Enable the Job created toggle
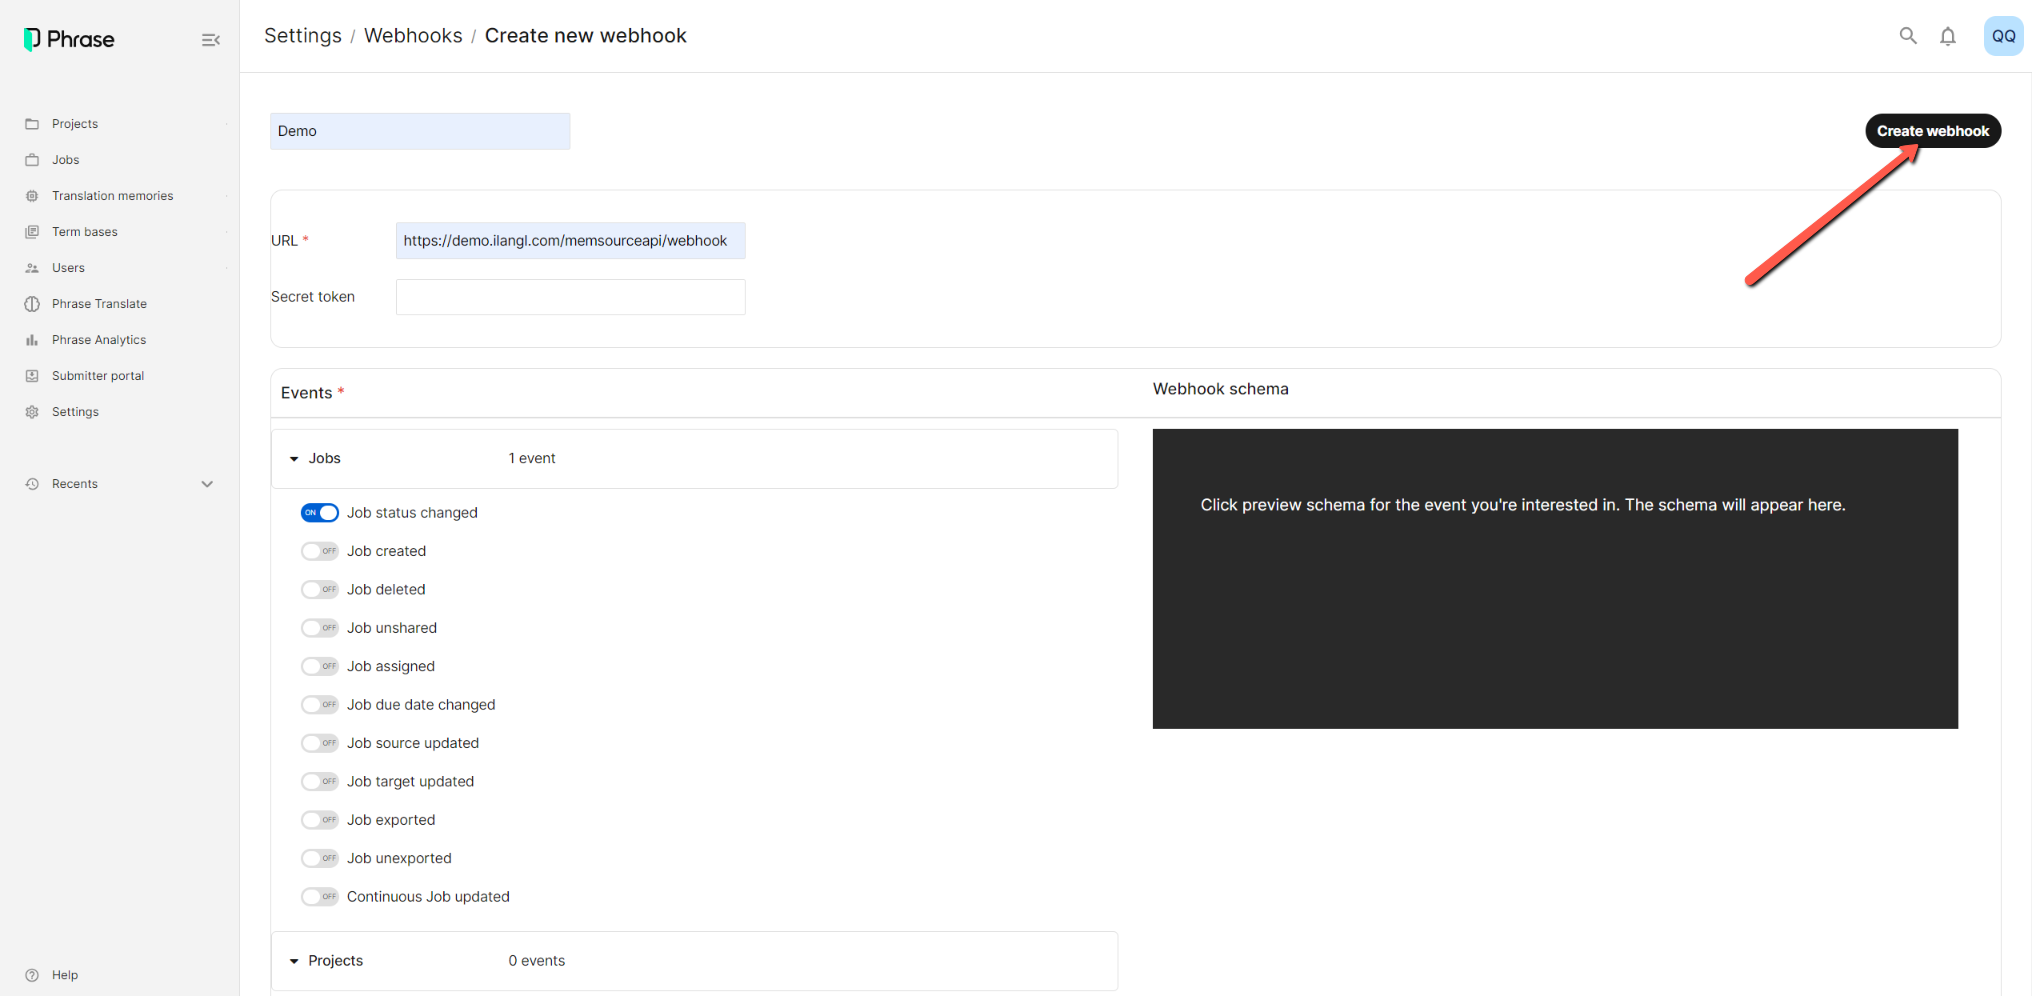This screenshot has width=2032, height=996. (x=320, y=551)
